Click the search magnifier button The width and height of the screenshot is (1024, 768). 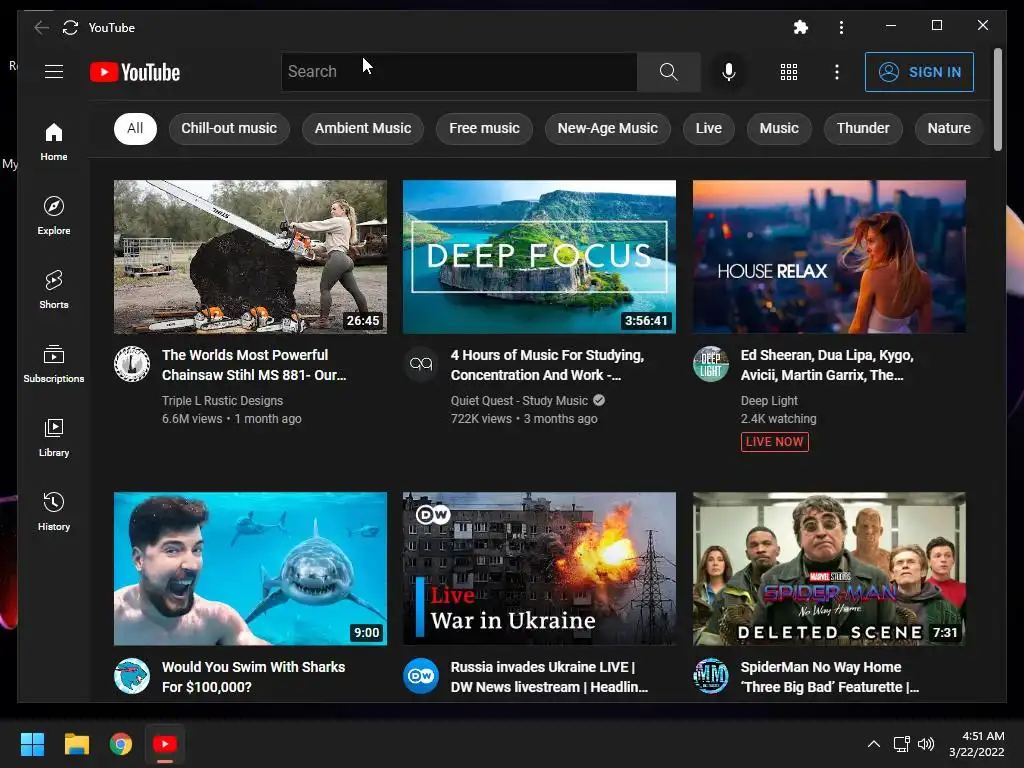pyautogui.click(x=669, y=72)
